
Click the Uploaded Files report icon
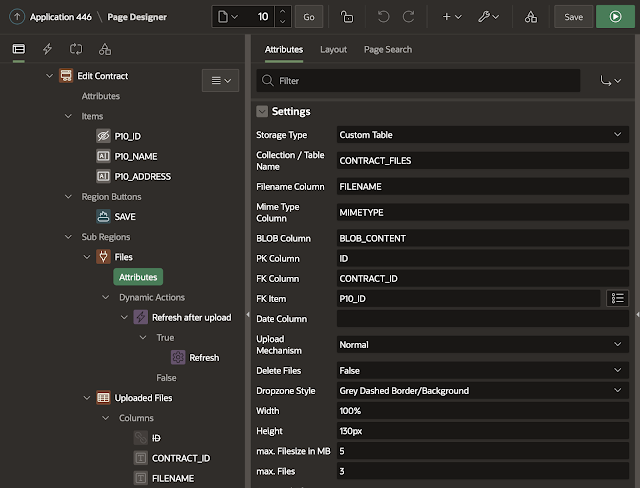click(103, 397)
